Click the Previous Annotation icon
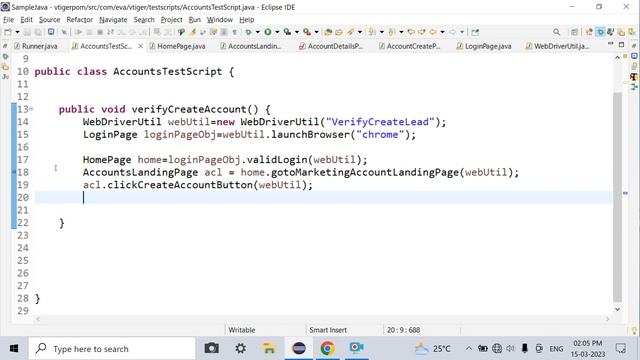 coord(391,32)
